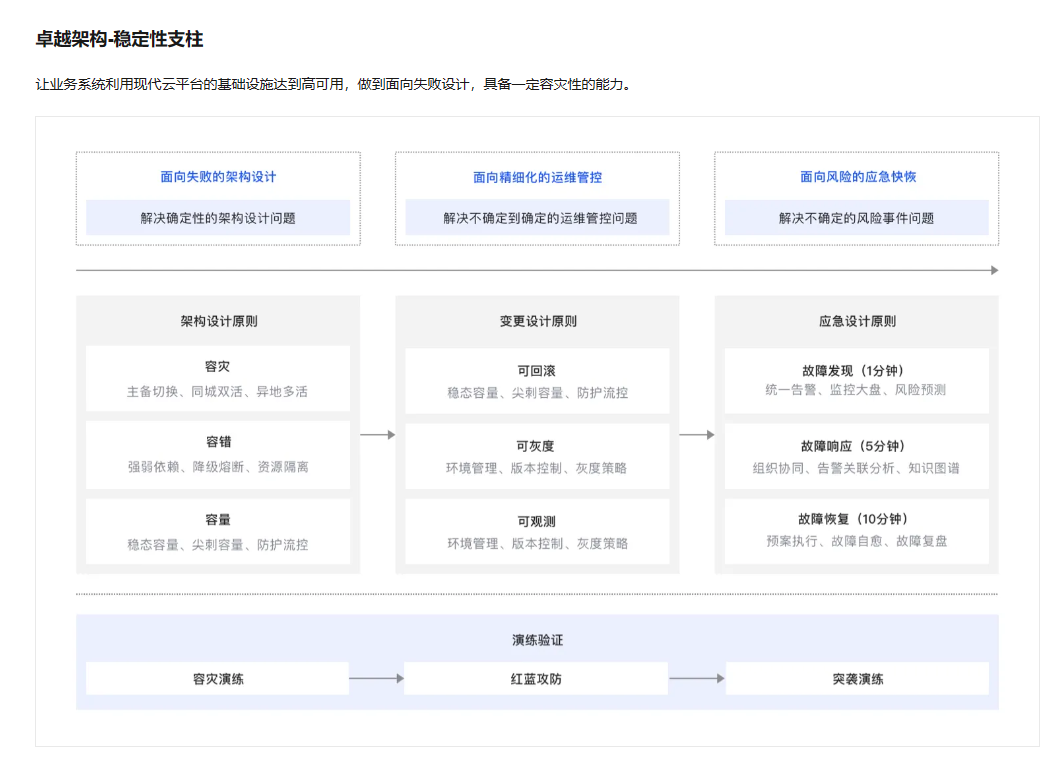Click the title 故障响应（5分钟）
1061x762 pixels.
click(853, 446)
